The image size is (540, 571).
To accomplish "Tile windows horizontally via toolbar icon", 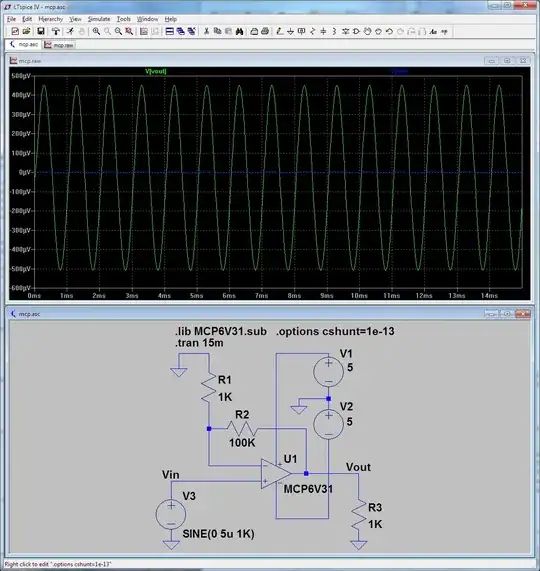I will pos(169,31).
